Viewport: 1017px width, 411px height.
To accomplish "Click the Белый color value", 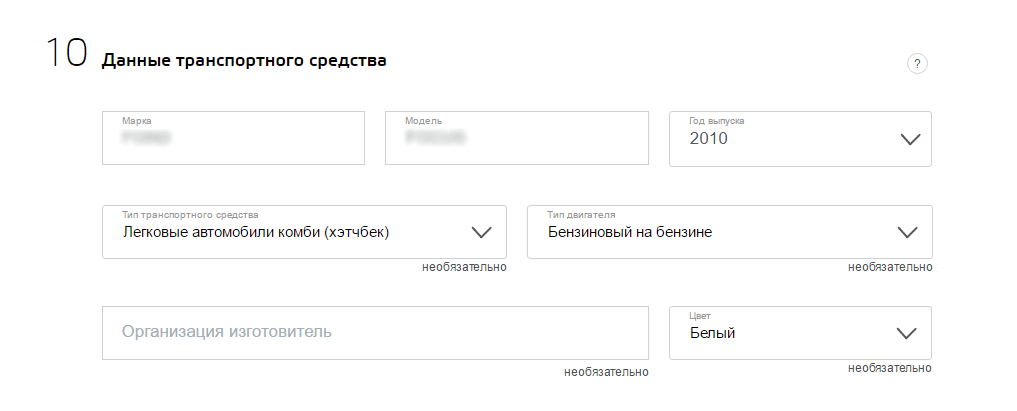I will pos(713,333).
